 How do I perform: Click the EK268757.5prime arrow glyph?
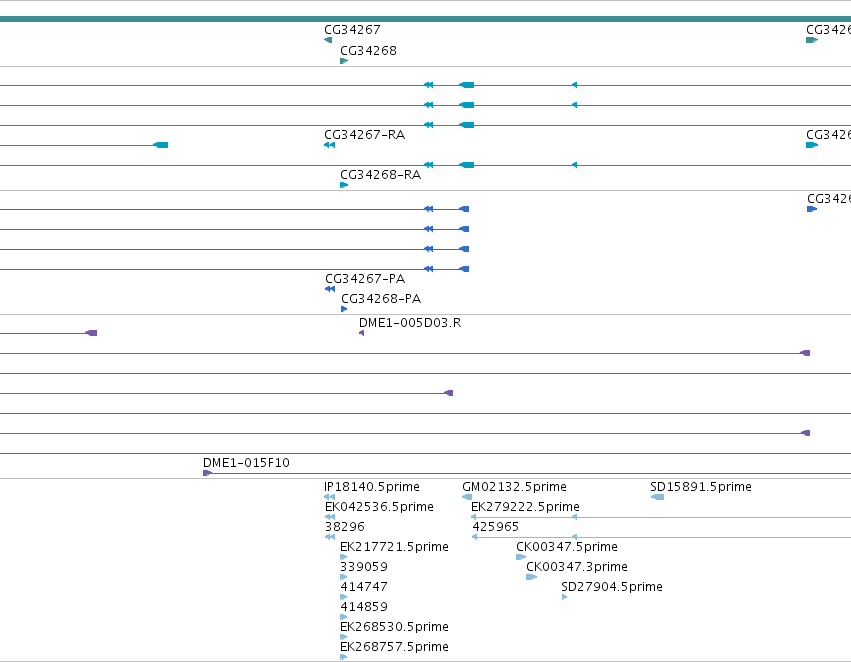coord(344,657)
